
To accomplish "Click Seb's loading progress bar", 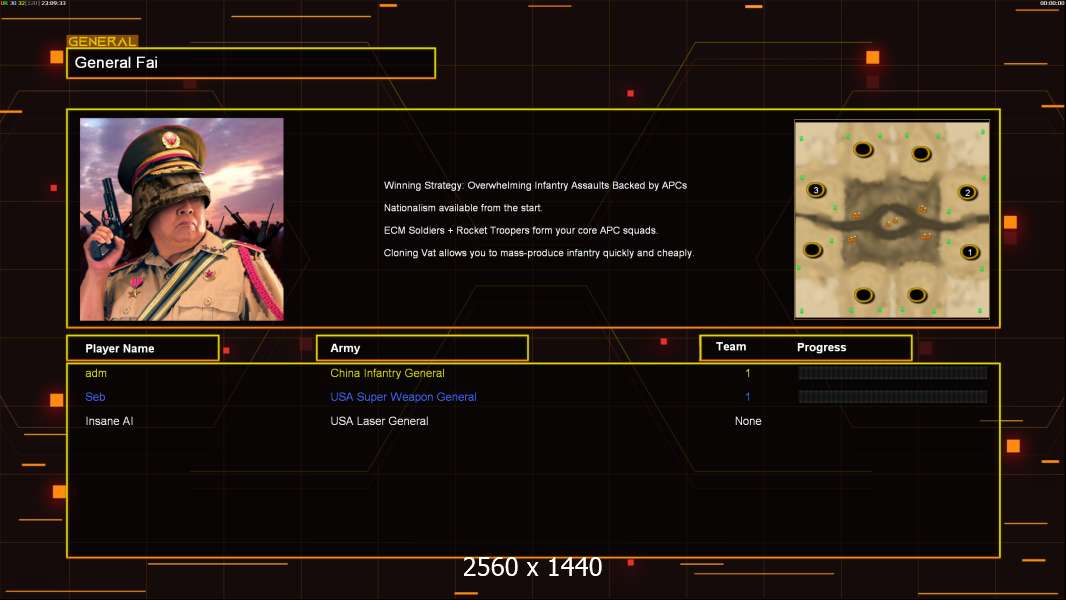I will (x=893, y=396).
